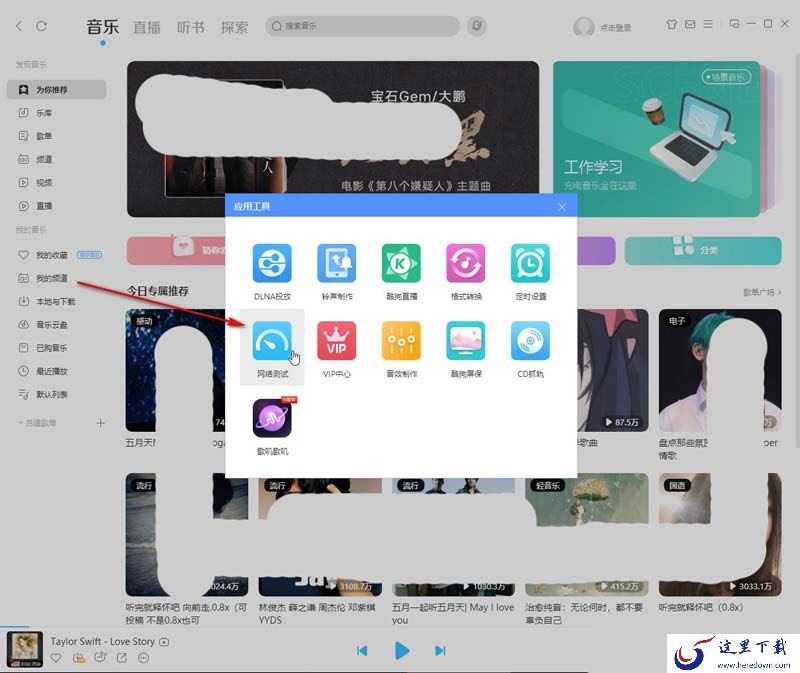Image resolution: width=800 pixels, height=673 pixels.
Task: Switch to the 探索 tab
Action: click(x=234, y=27)
